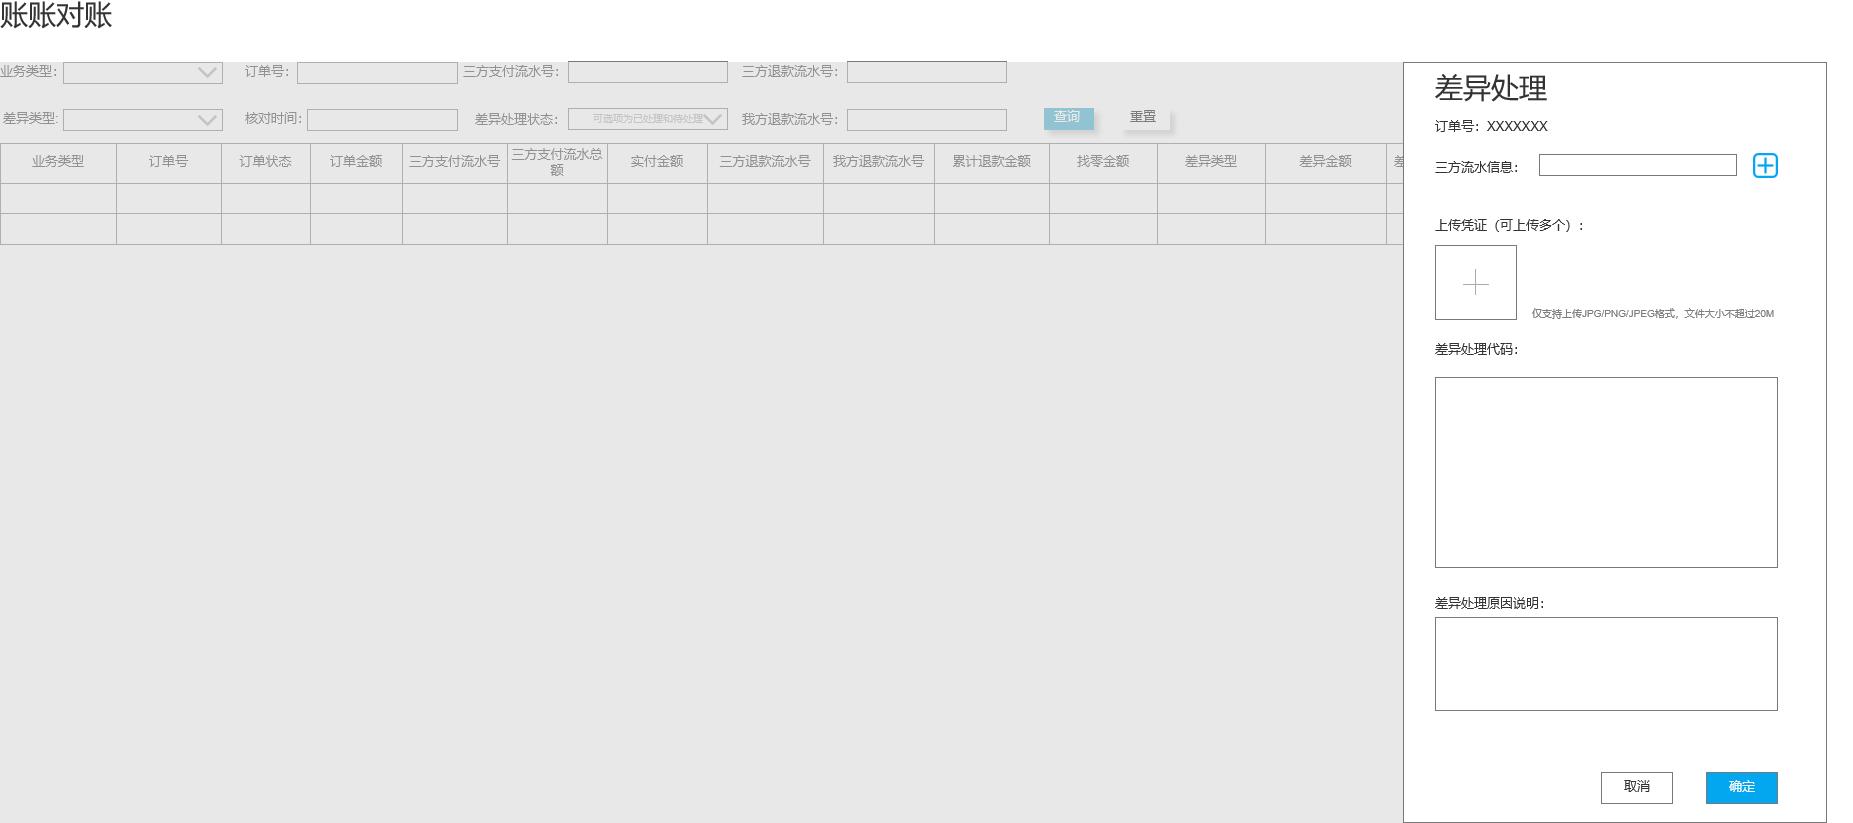Click the 订单状态 column header
The width and height of the screenshot is (1853, 823).
click(x=265, y=162)
